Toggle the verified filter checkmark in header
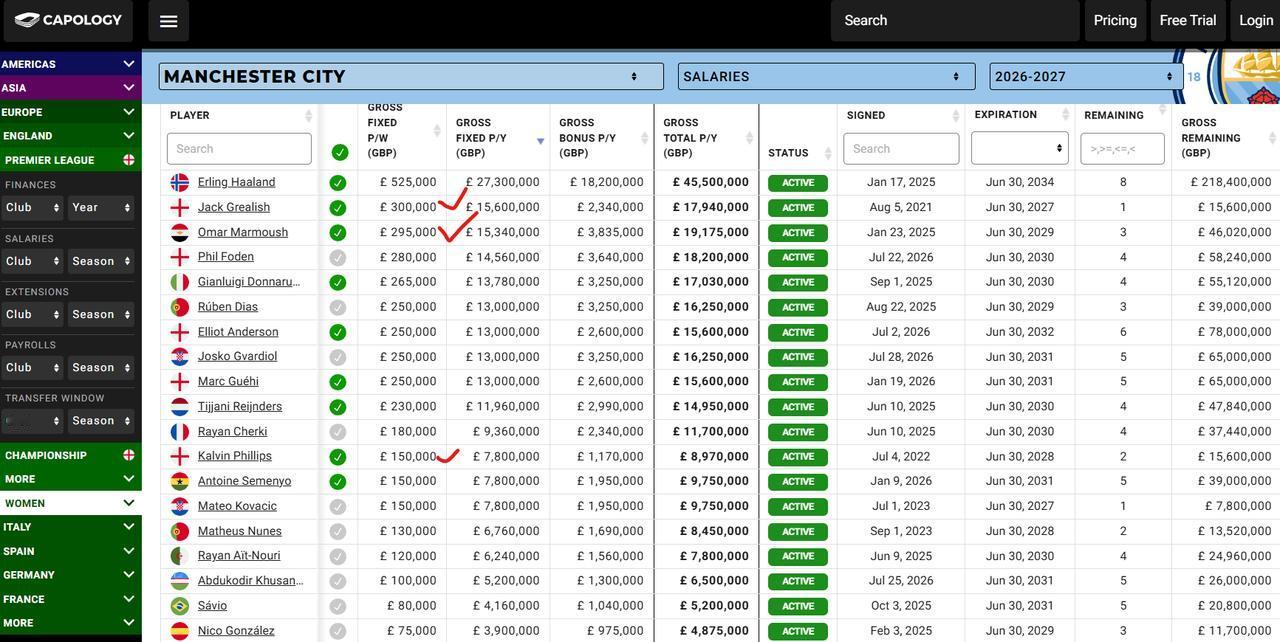1280x642 pixels. point(340,152)
